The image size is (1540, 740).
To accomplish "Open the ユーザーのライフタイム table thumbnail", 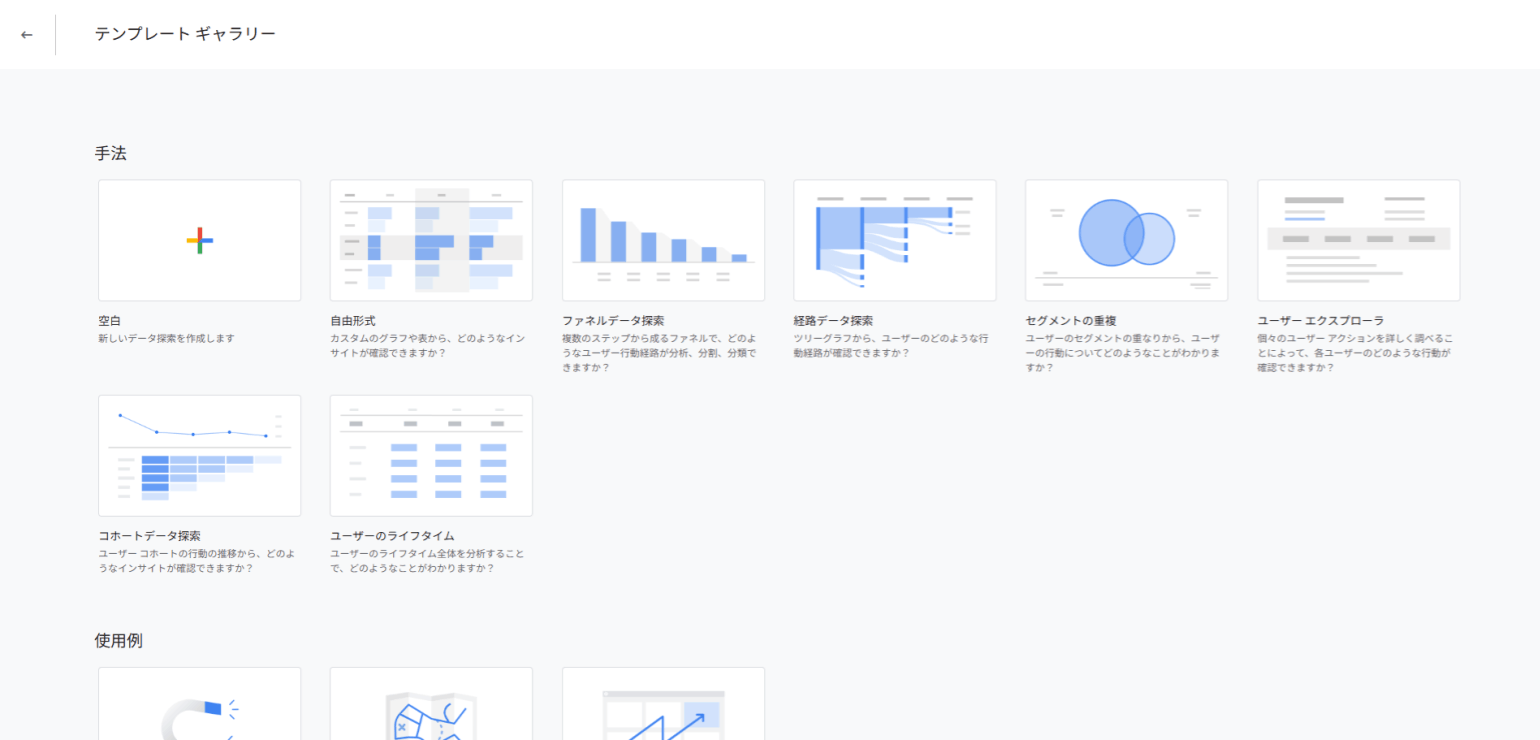I will 431,455.
